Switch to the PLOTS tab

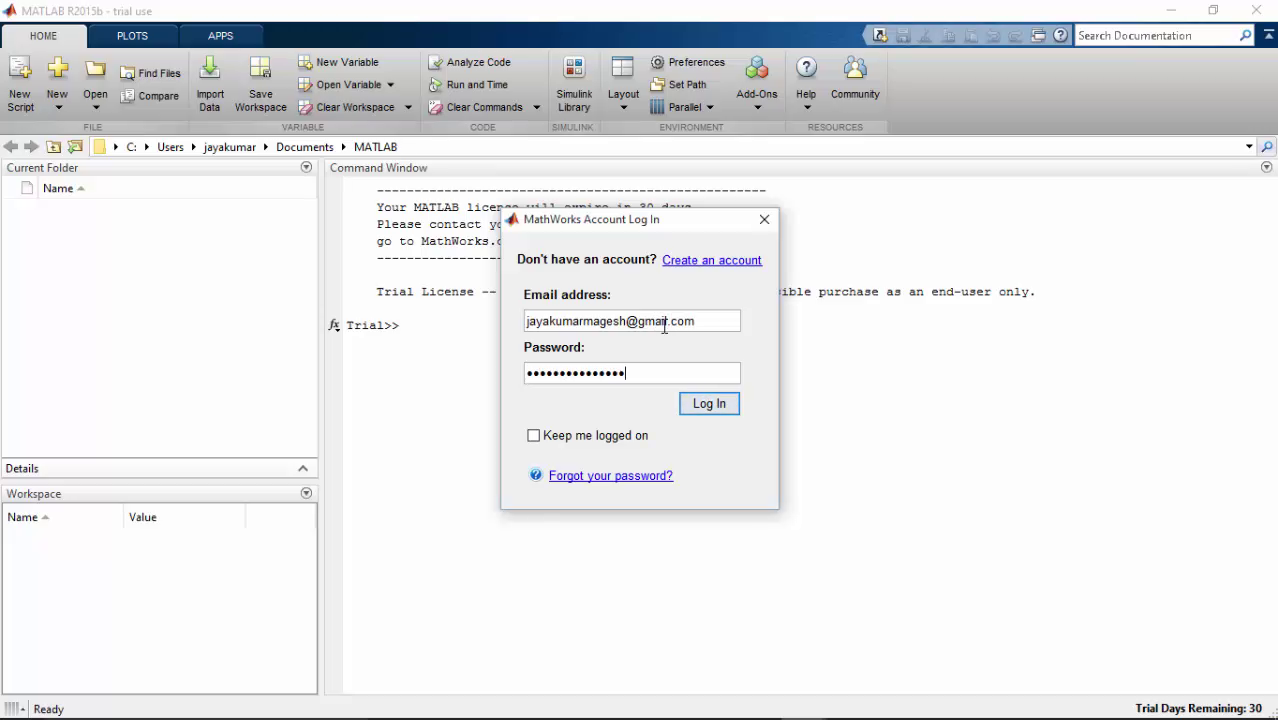(x=132, y=36)
